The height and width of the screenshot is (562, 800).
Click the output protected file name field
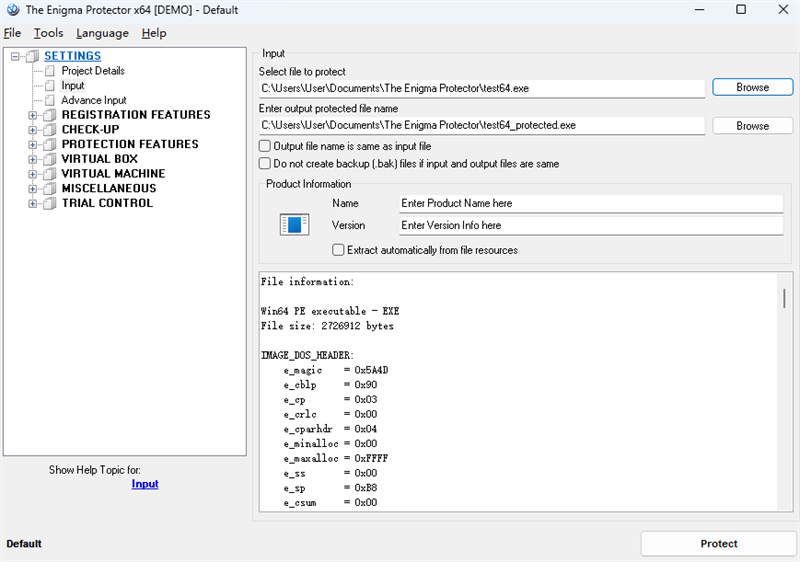pos(482,125)
